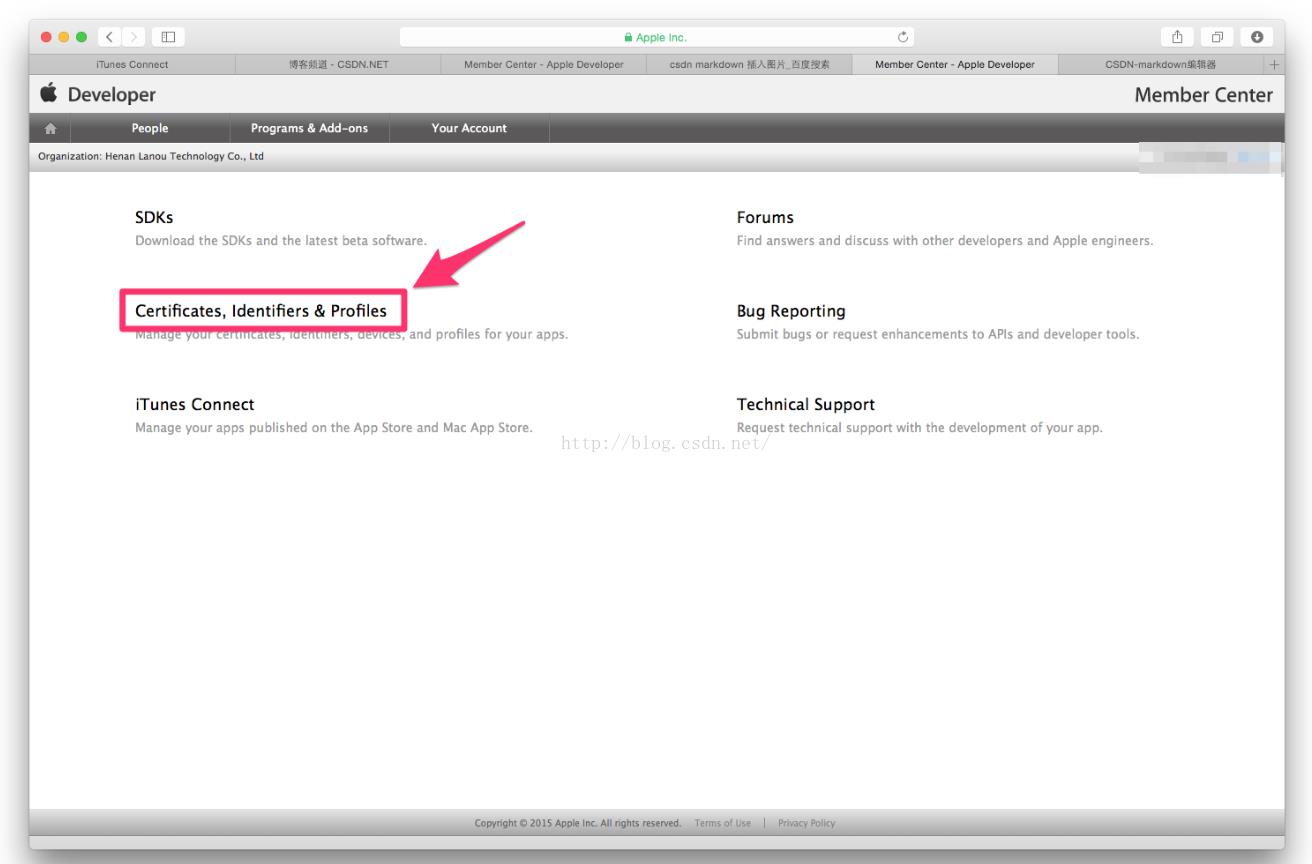The width and height of the screenshot is (1312, 864).
Task: Go forward using Safari's forward arrow
Action: click(133, 38)
